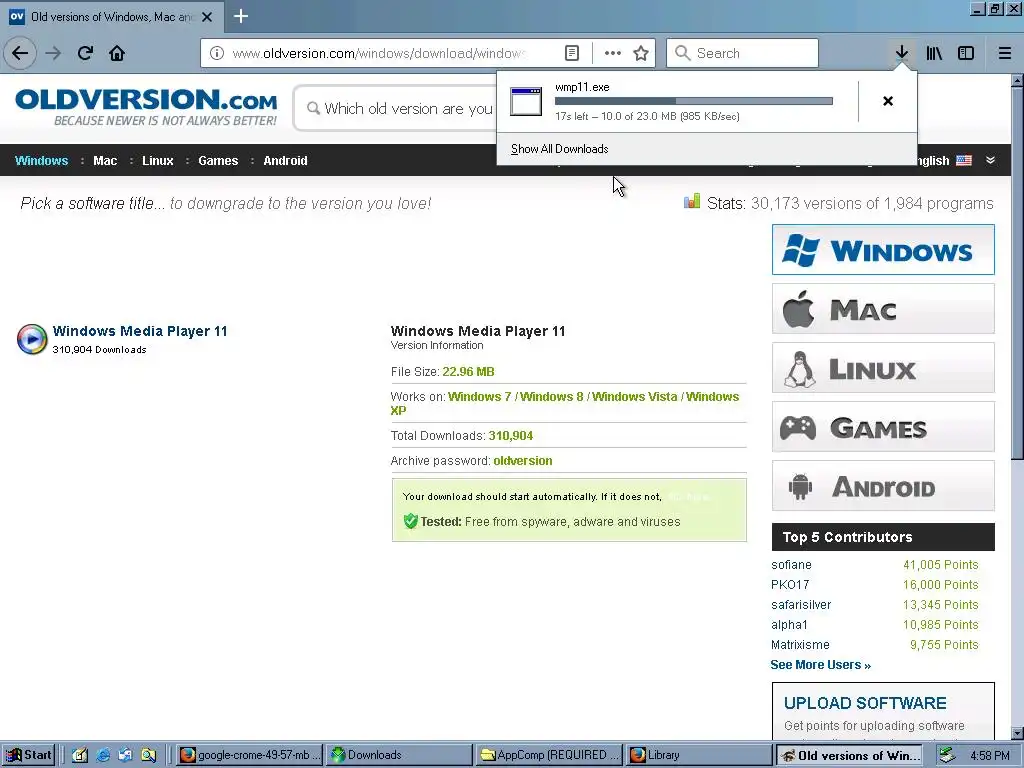Open the Windows Media Player 11 link

tap(140, 331)
